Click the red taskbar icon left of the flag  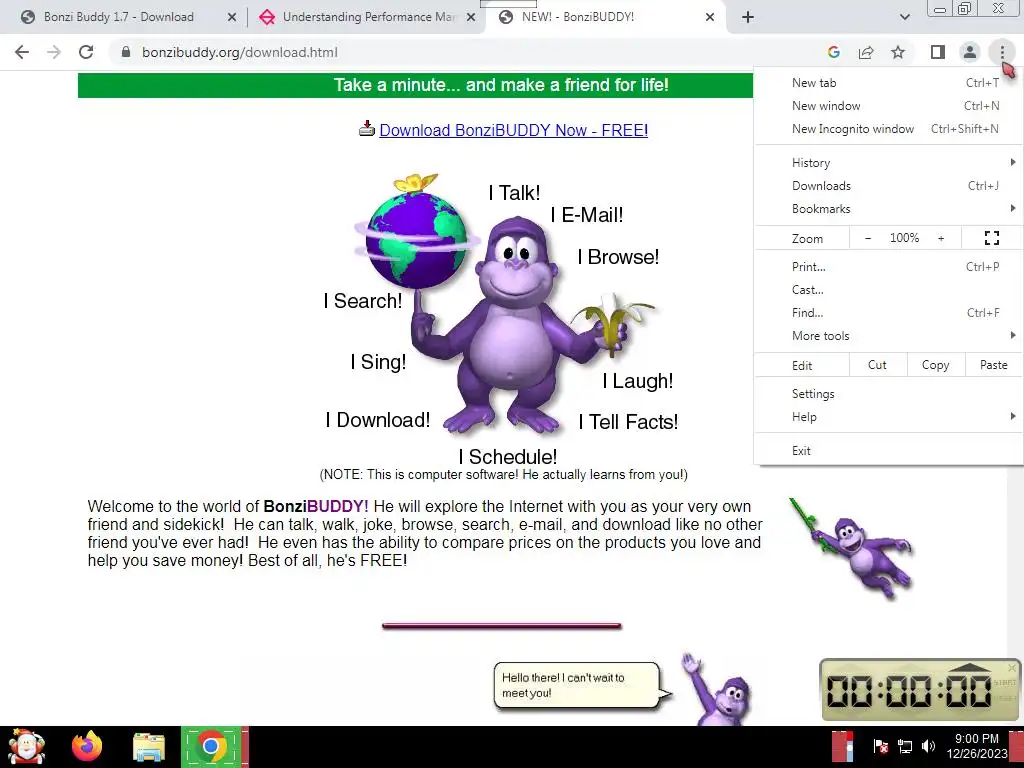click(x=843, y=746)
